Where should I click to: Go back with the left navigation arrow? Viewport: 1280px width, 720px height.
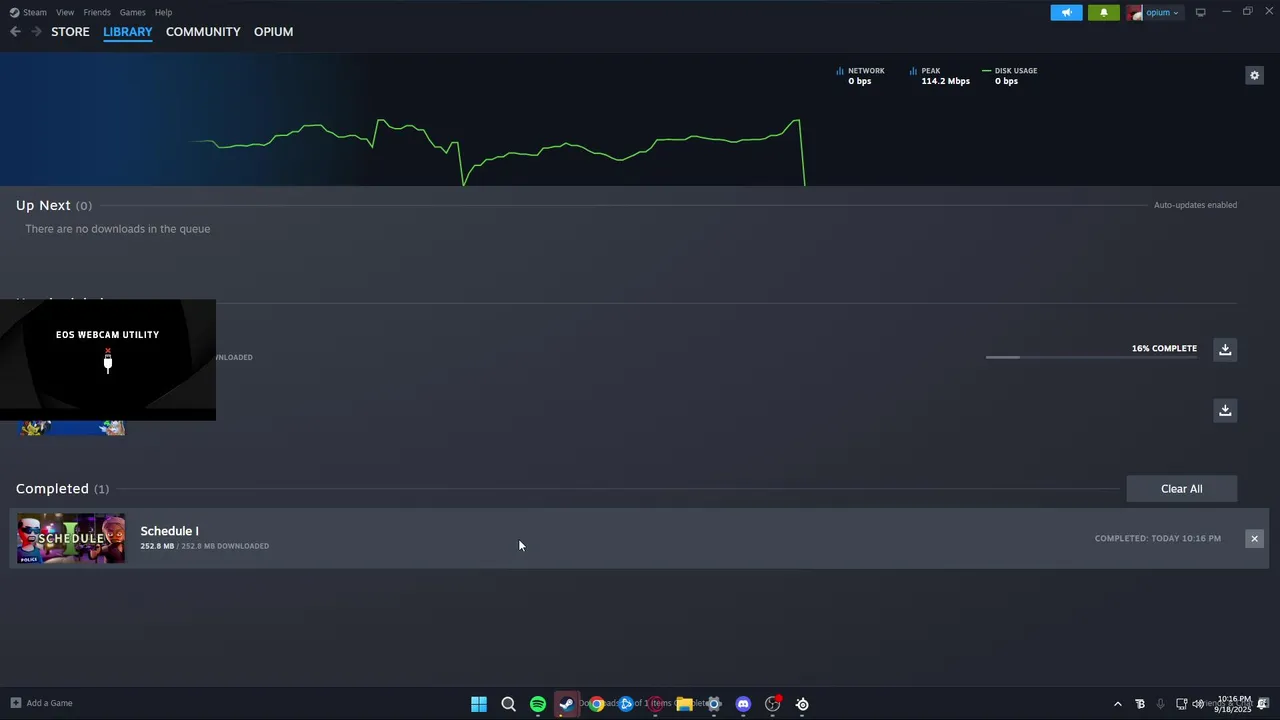[15, 32]
